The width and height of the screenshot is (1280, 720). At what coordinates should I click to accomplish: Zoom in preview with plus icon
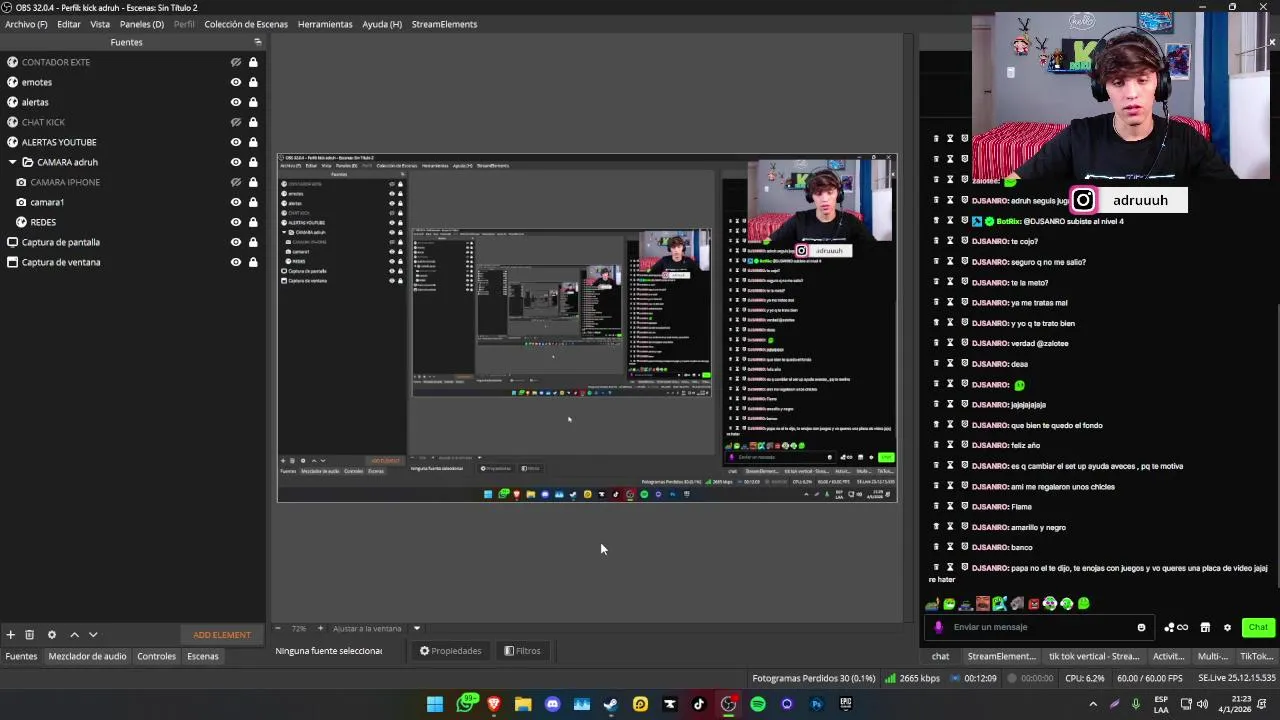320,628
